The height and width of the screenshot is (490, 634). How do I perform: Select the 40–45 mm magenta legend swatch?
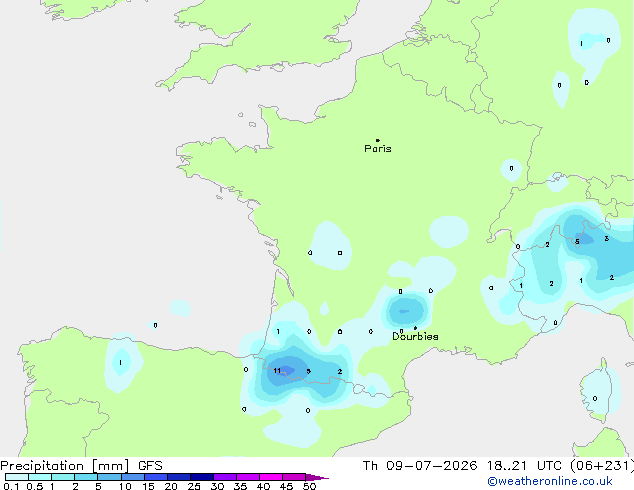click(x=271, y=477)
